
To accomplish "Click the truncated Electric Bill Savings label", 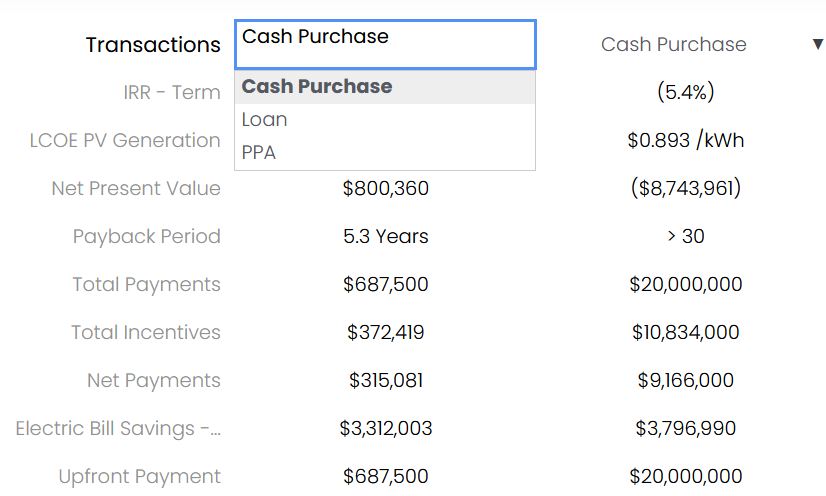I will click(118, 429).
